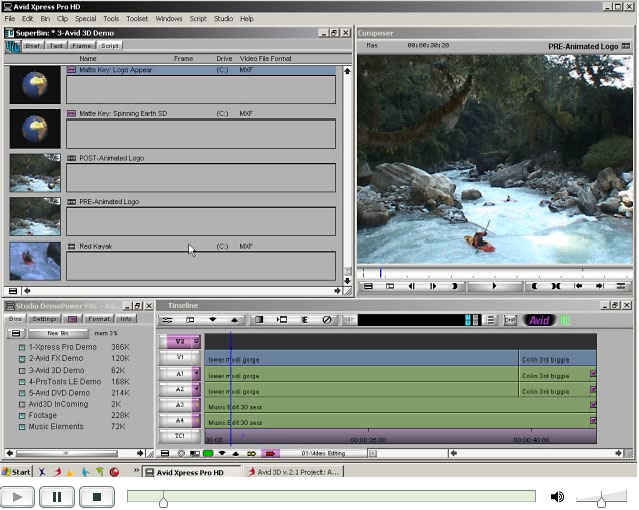Open the Avid3D InComing bin

(58, 404)
